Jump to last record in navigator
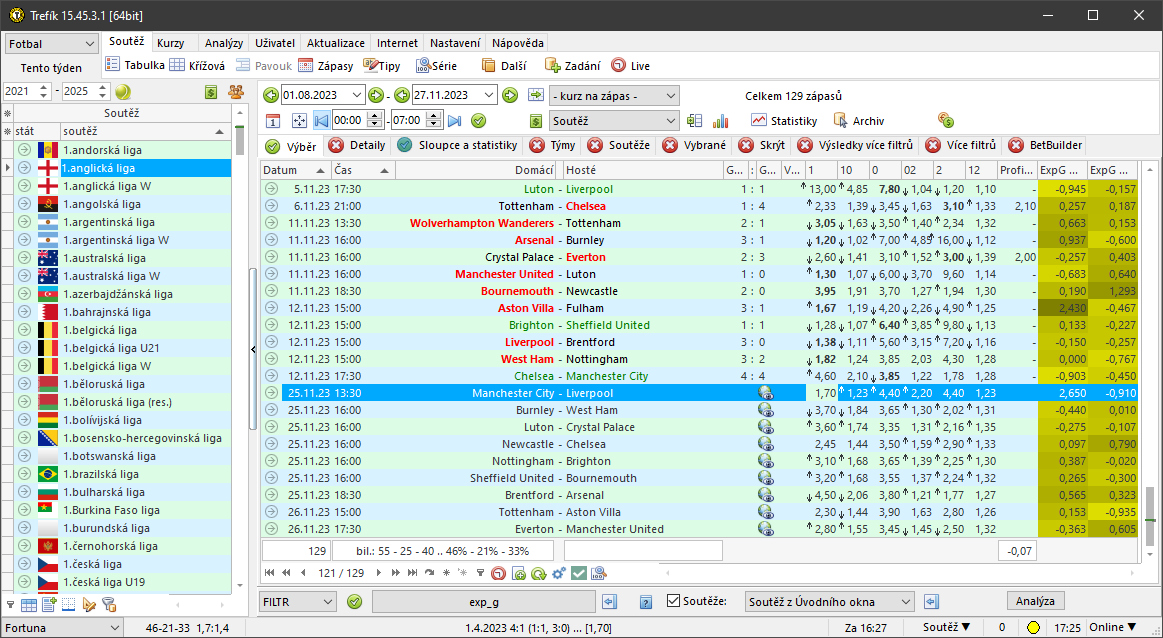This screenshot has height=638, width=1163. coord(412,573)
